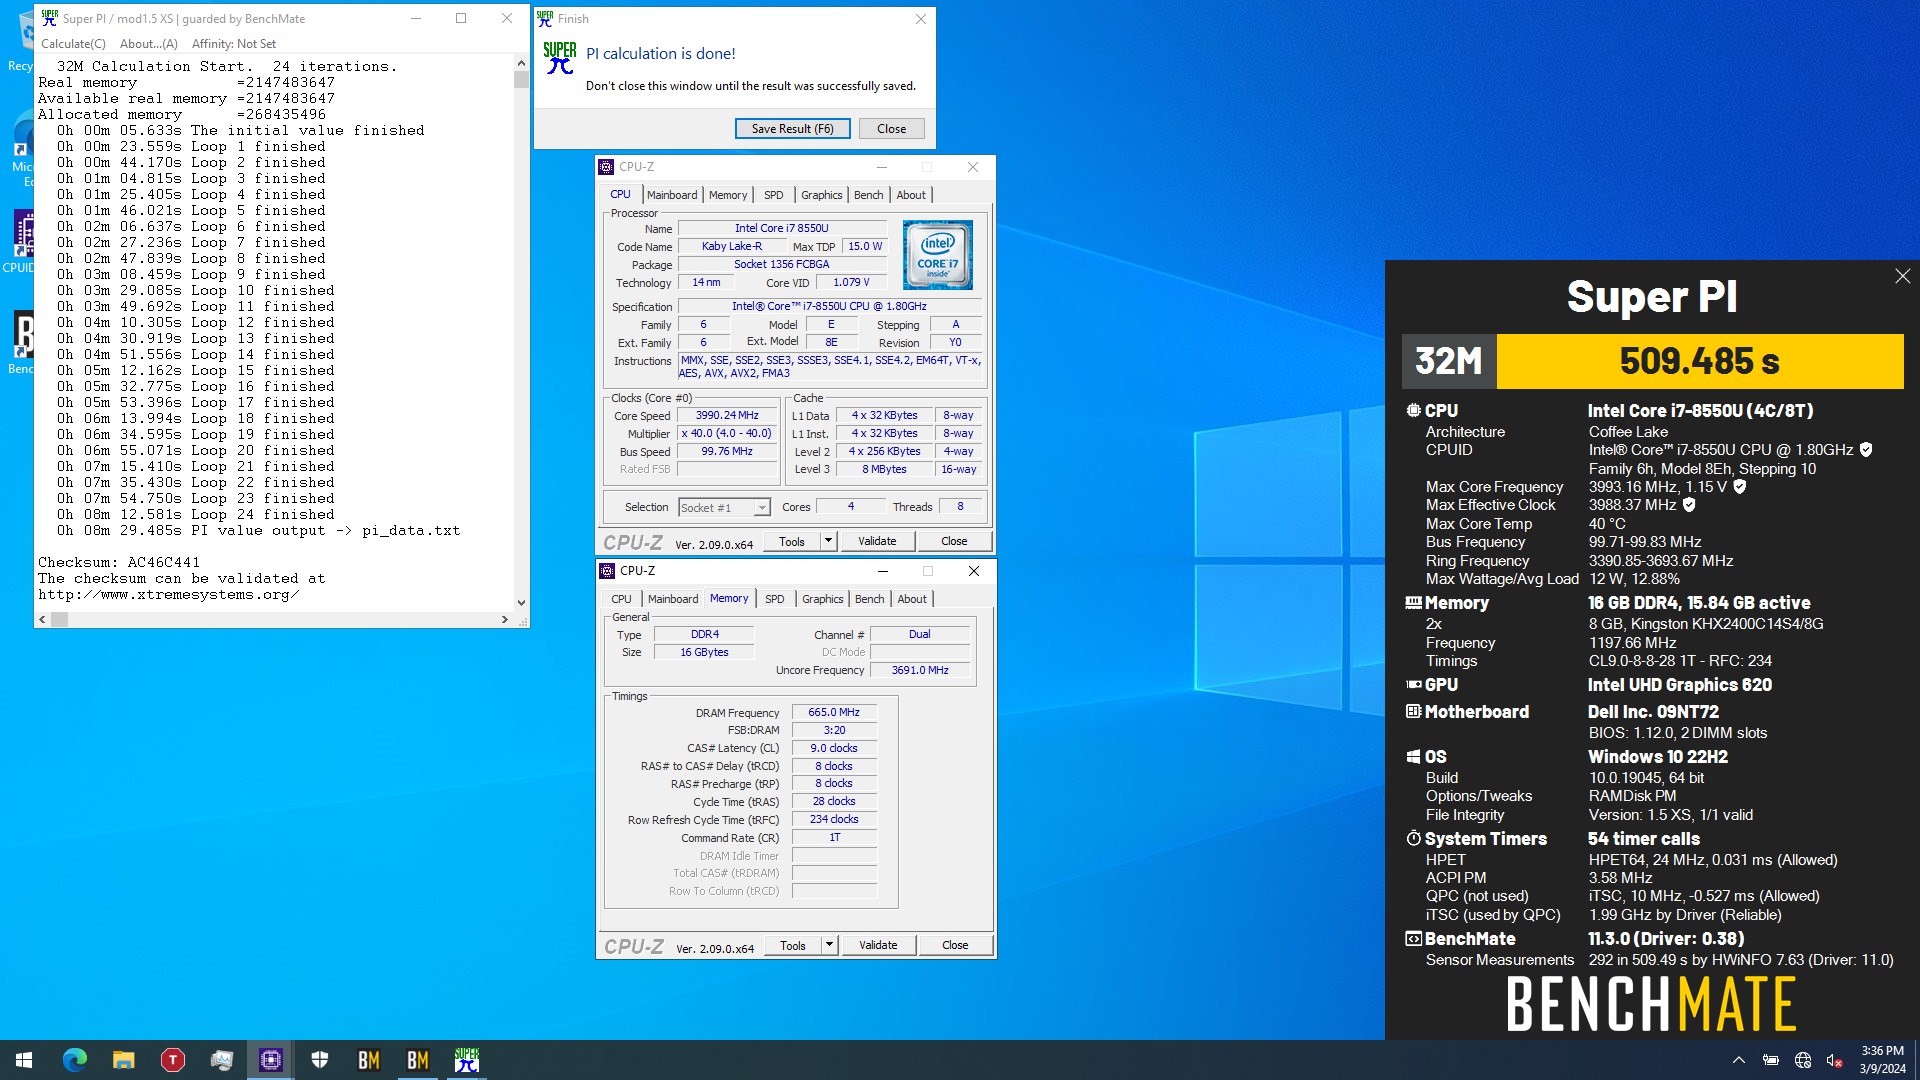This screenshot has height=1080, width=1920.
Task: Click Tools button in lower CPU-Z window
Action: (x=793, y=945)
